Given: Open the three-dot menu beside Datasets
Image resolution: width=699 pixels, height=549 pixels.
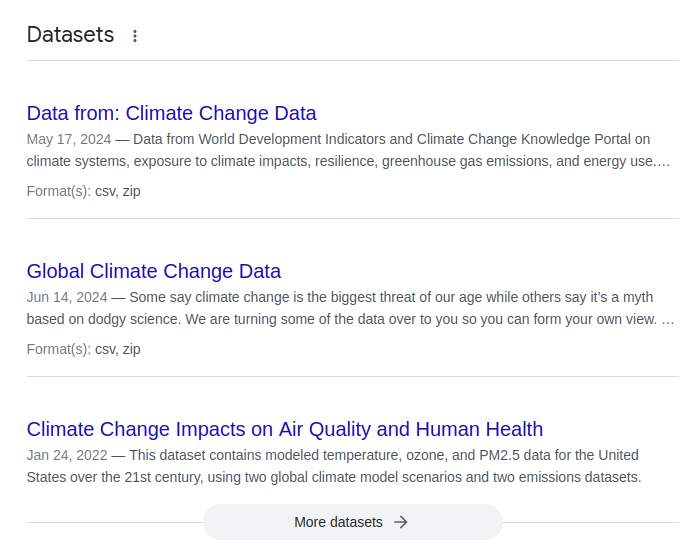Looking at the screenshot, I should (x=135, y=36).
